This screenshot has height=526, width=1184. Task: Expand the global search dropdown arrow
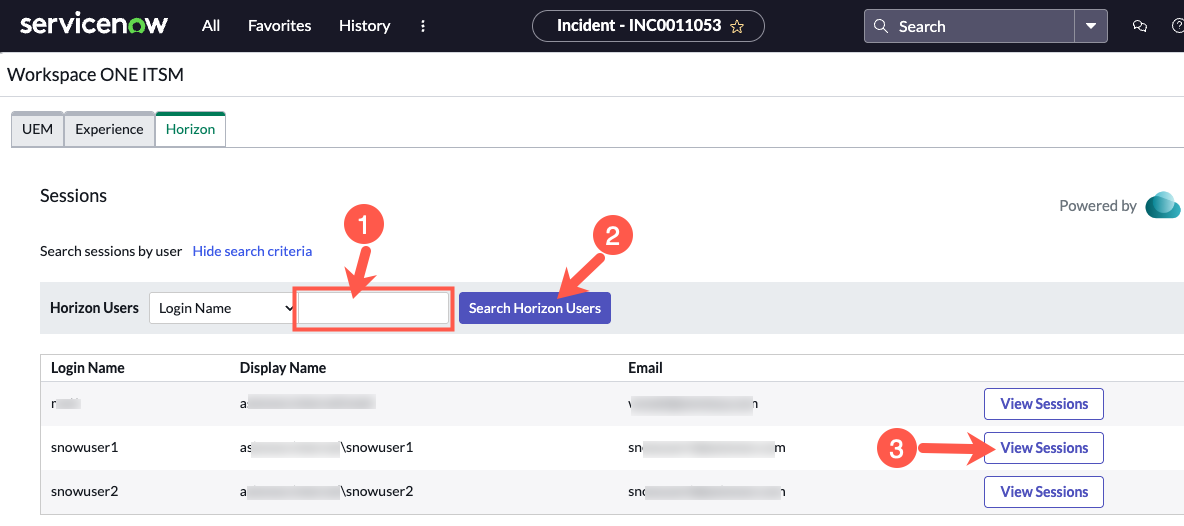[1090, 27]
